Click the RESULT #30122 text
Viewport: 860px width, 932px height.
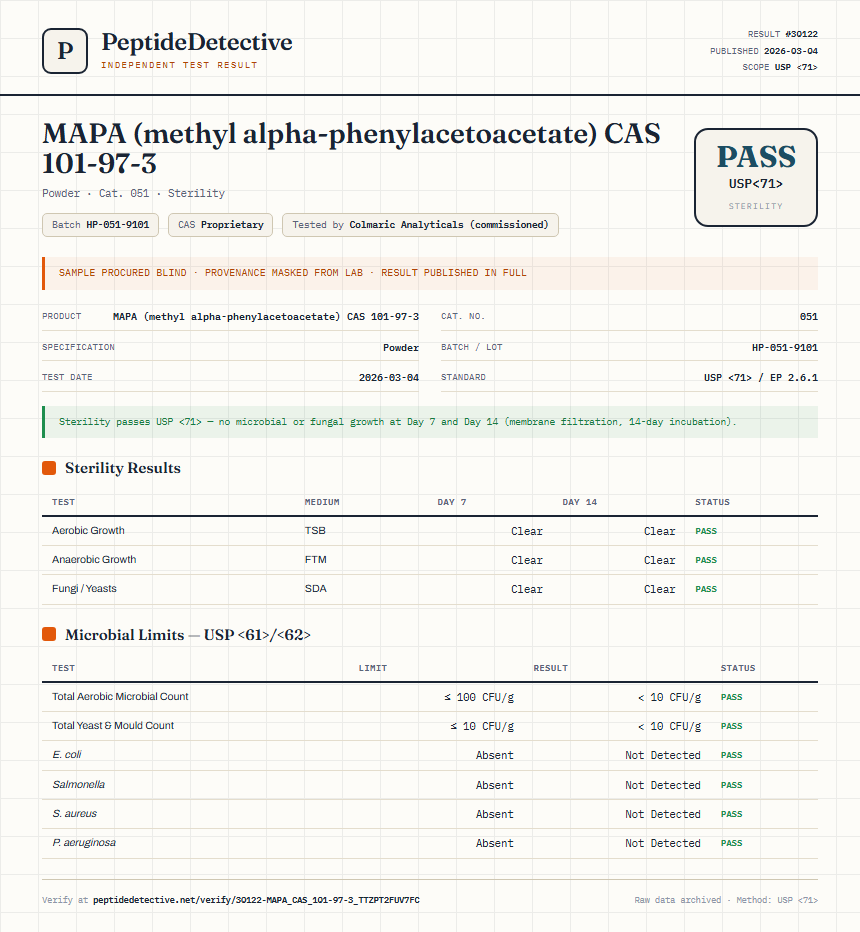[x=783, y=34]
